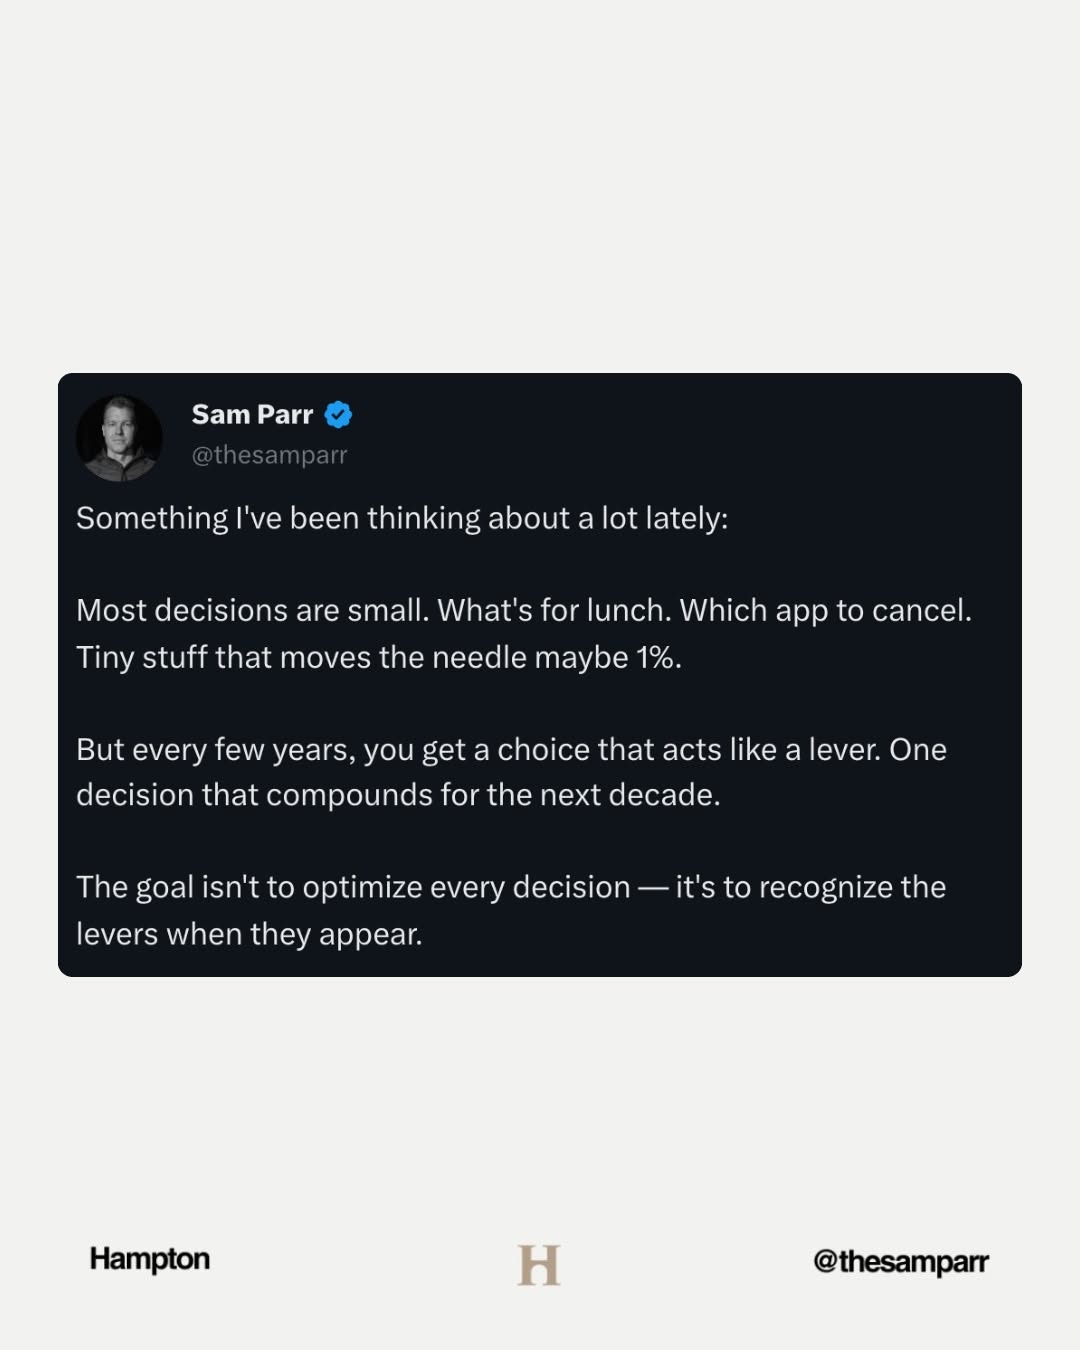Click the tan Hampton H logo
The height and width of the screenshot is (1350, 1080).
pyautogui.click(x=539, y=1264)
